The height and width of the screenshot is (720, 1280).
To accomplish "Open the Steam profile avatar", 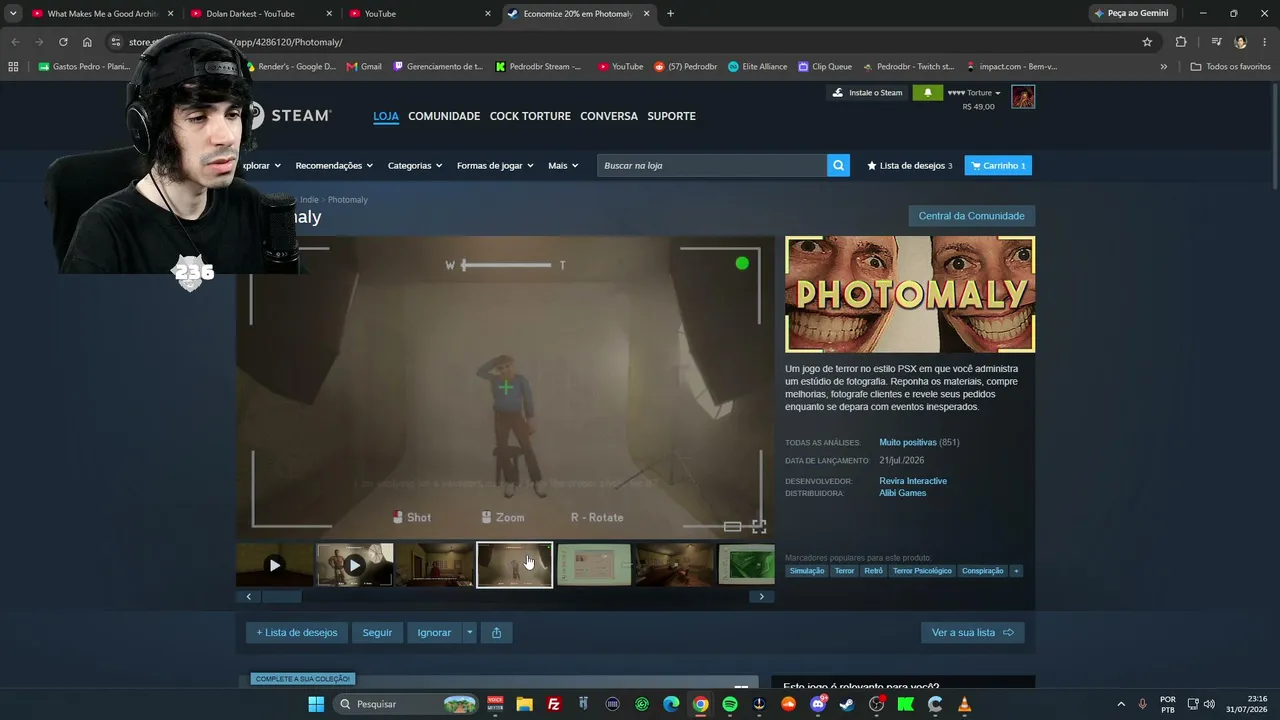I will pyautogui.click(x=1023, y=97).
